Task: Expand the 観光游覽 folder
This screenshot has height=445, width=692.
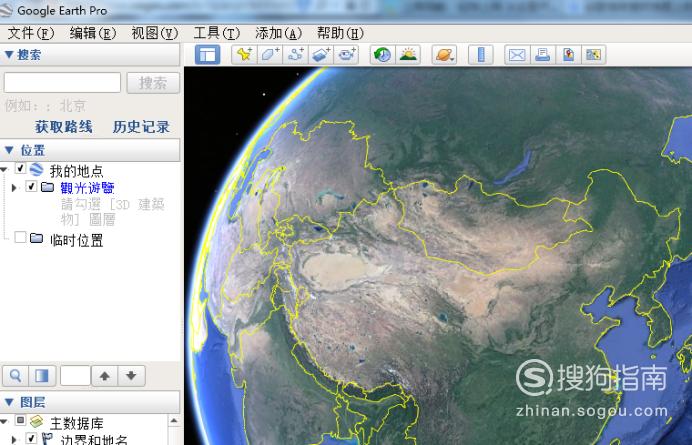Action: pyautogui.click(x=14, y=188)
